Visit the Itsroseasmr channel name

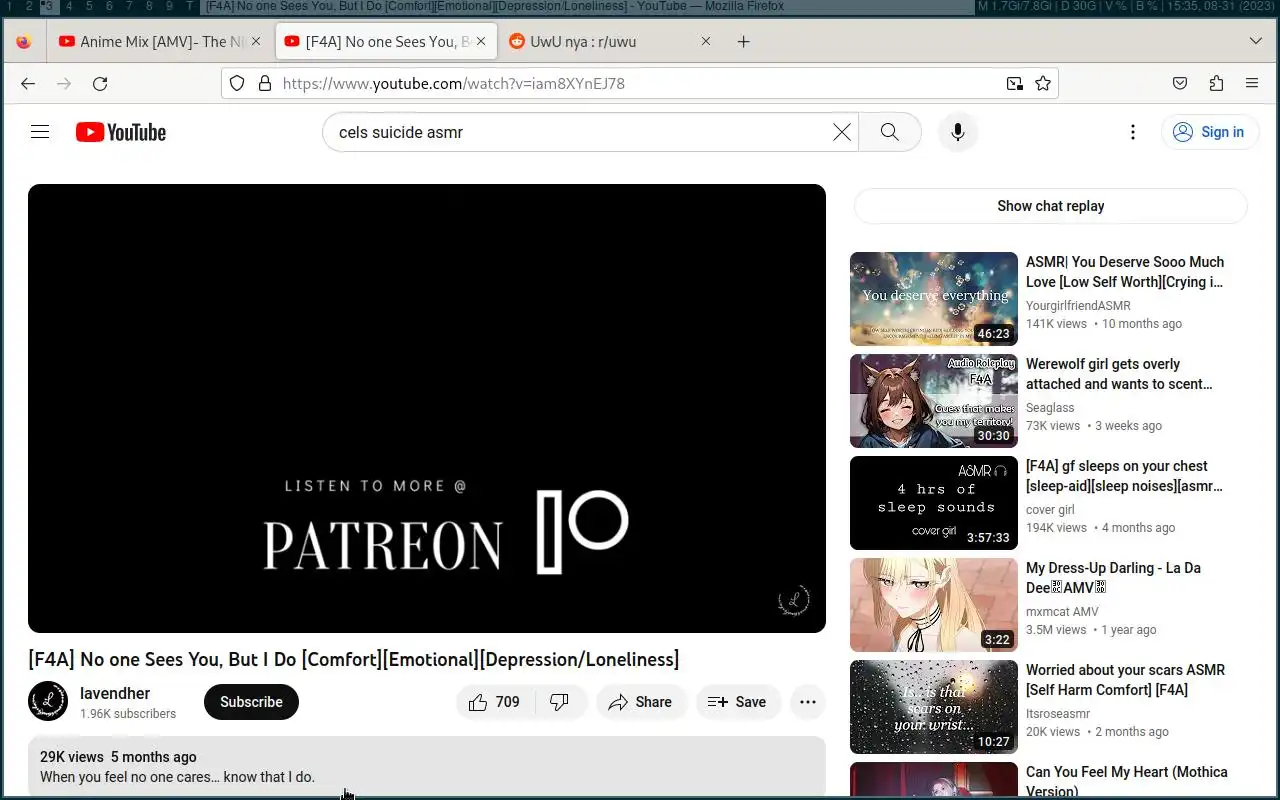coord(1058,714)
